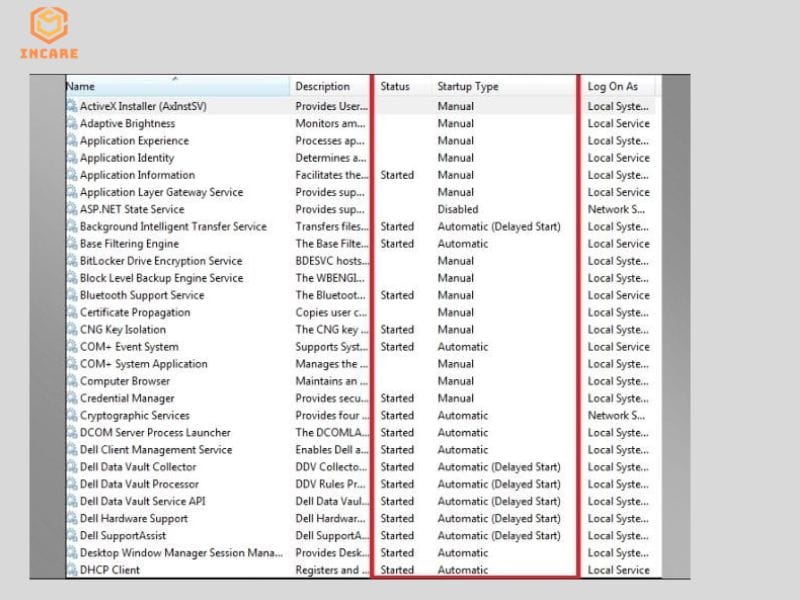Click the 'Local Service' log on for DHCP Client
This screenshot has height=600, width=800.
[x=618, y=570]
